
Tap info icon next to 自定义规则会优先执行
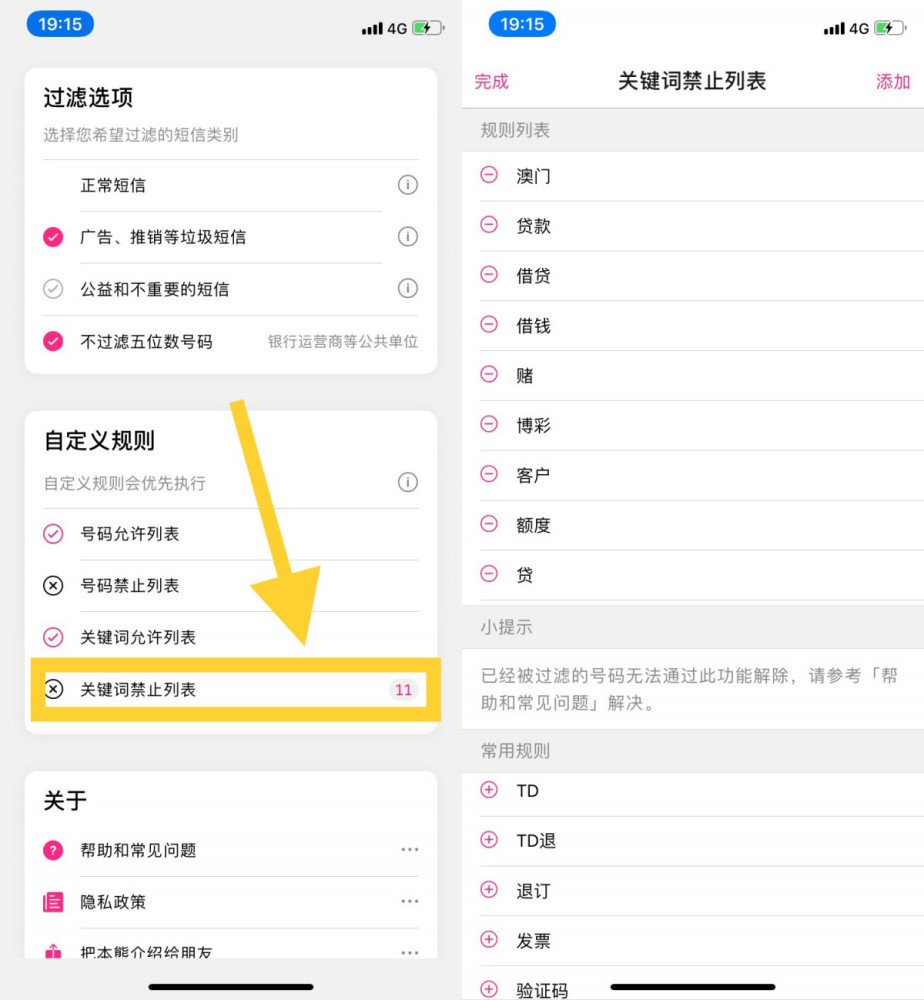click(x=407, y=482)
